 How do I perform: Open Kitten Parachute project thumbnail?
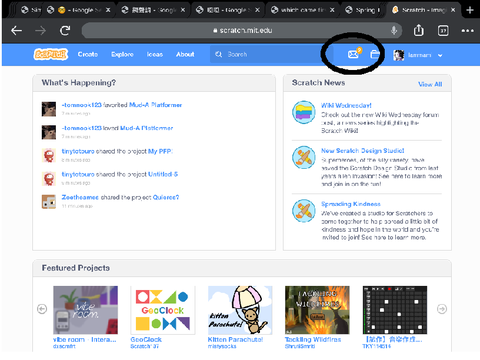tap(240, 310)
